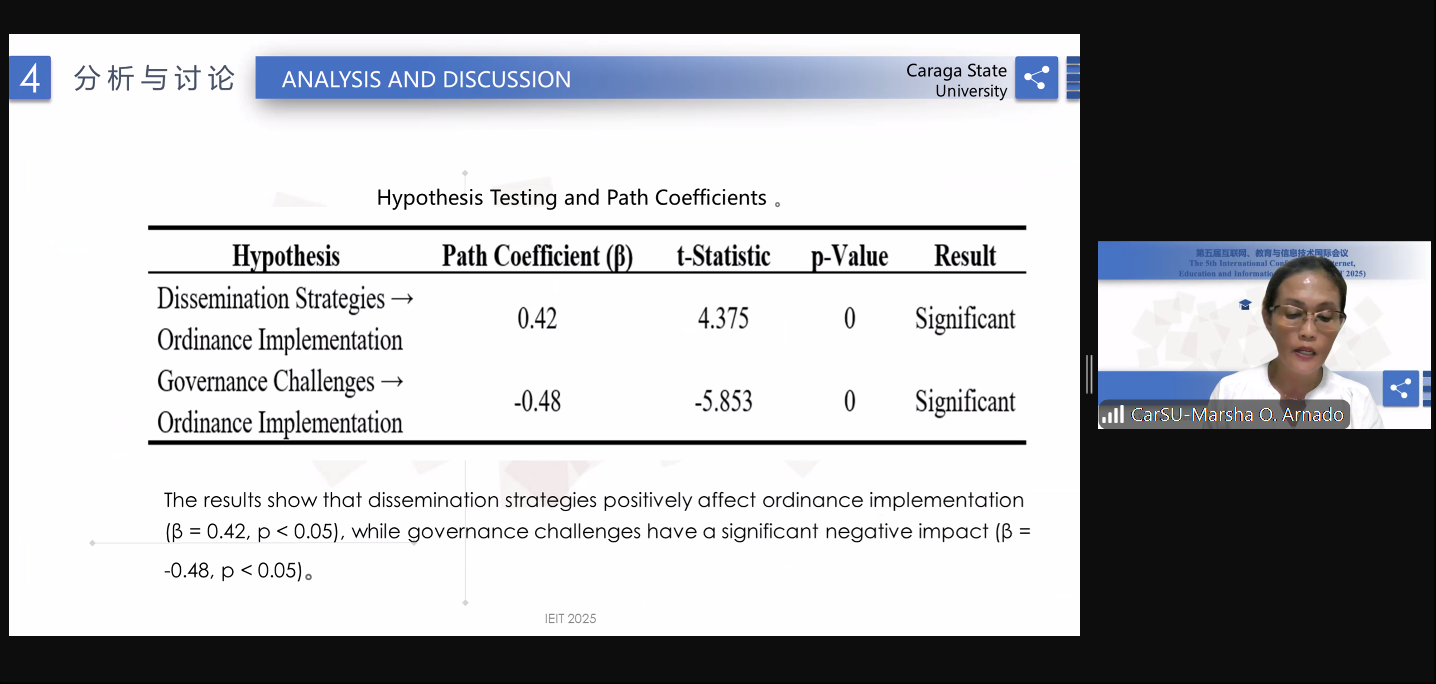This screenshot has width=1436, height=684.
Task: Click the Caraga State University text
Action: click(x=956, y=80)
